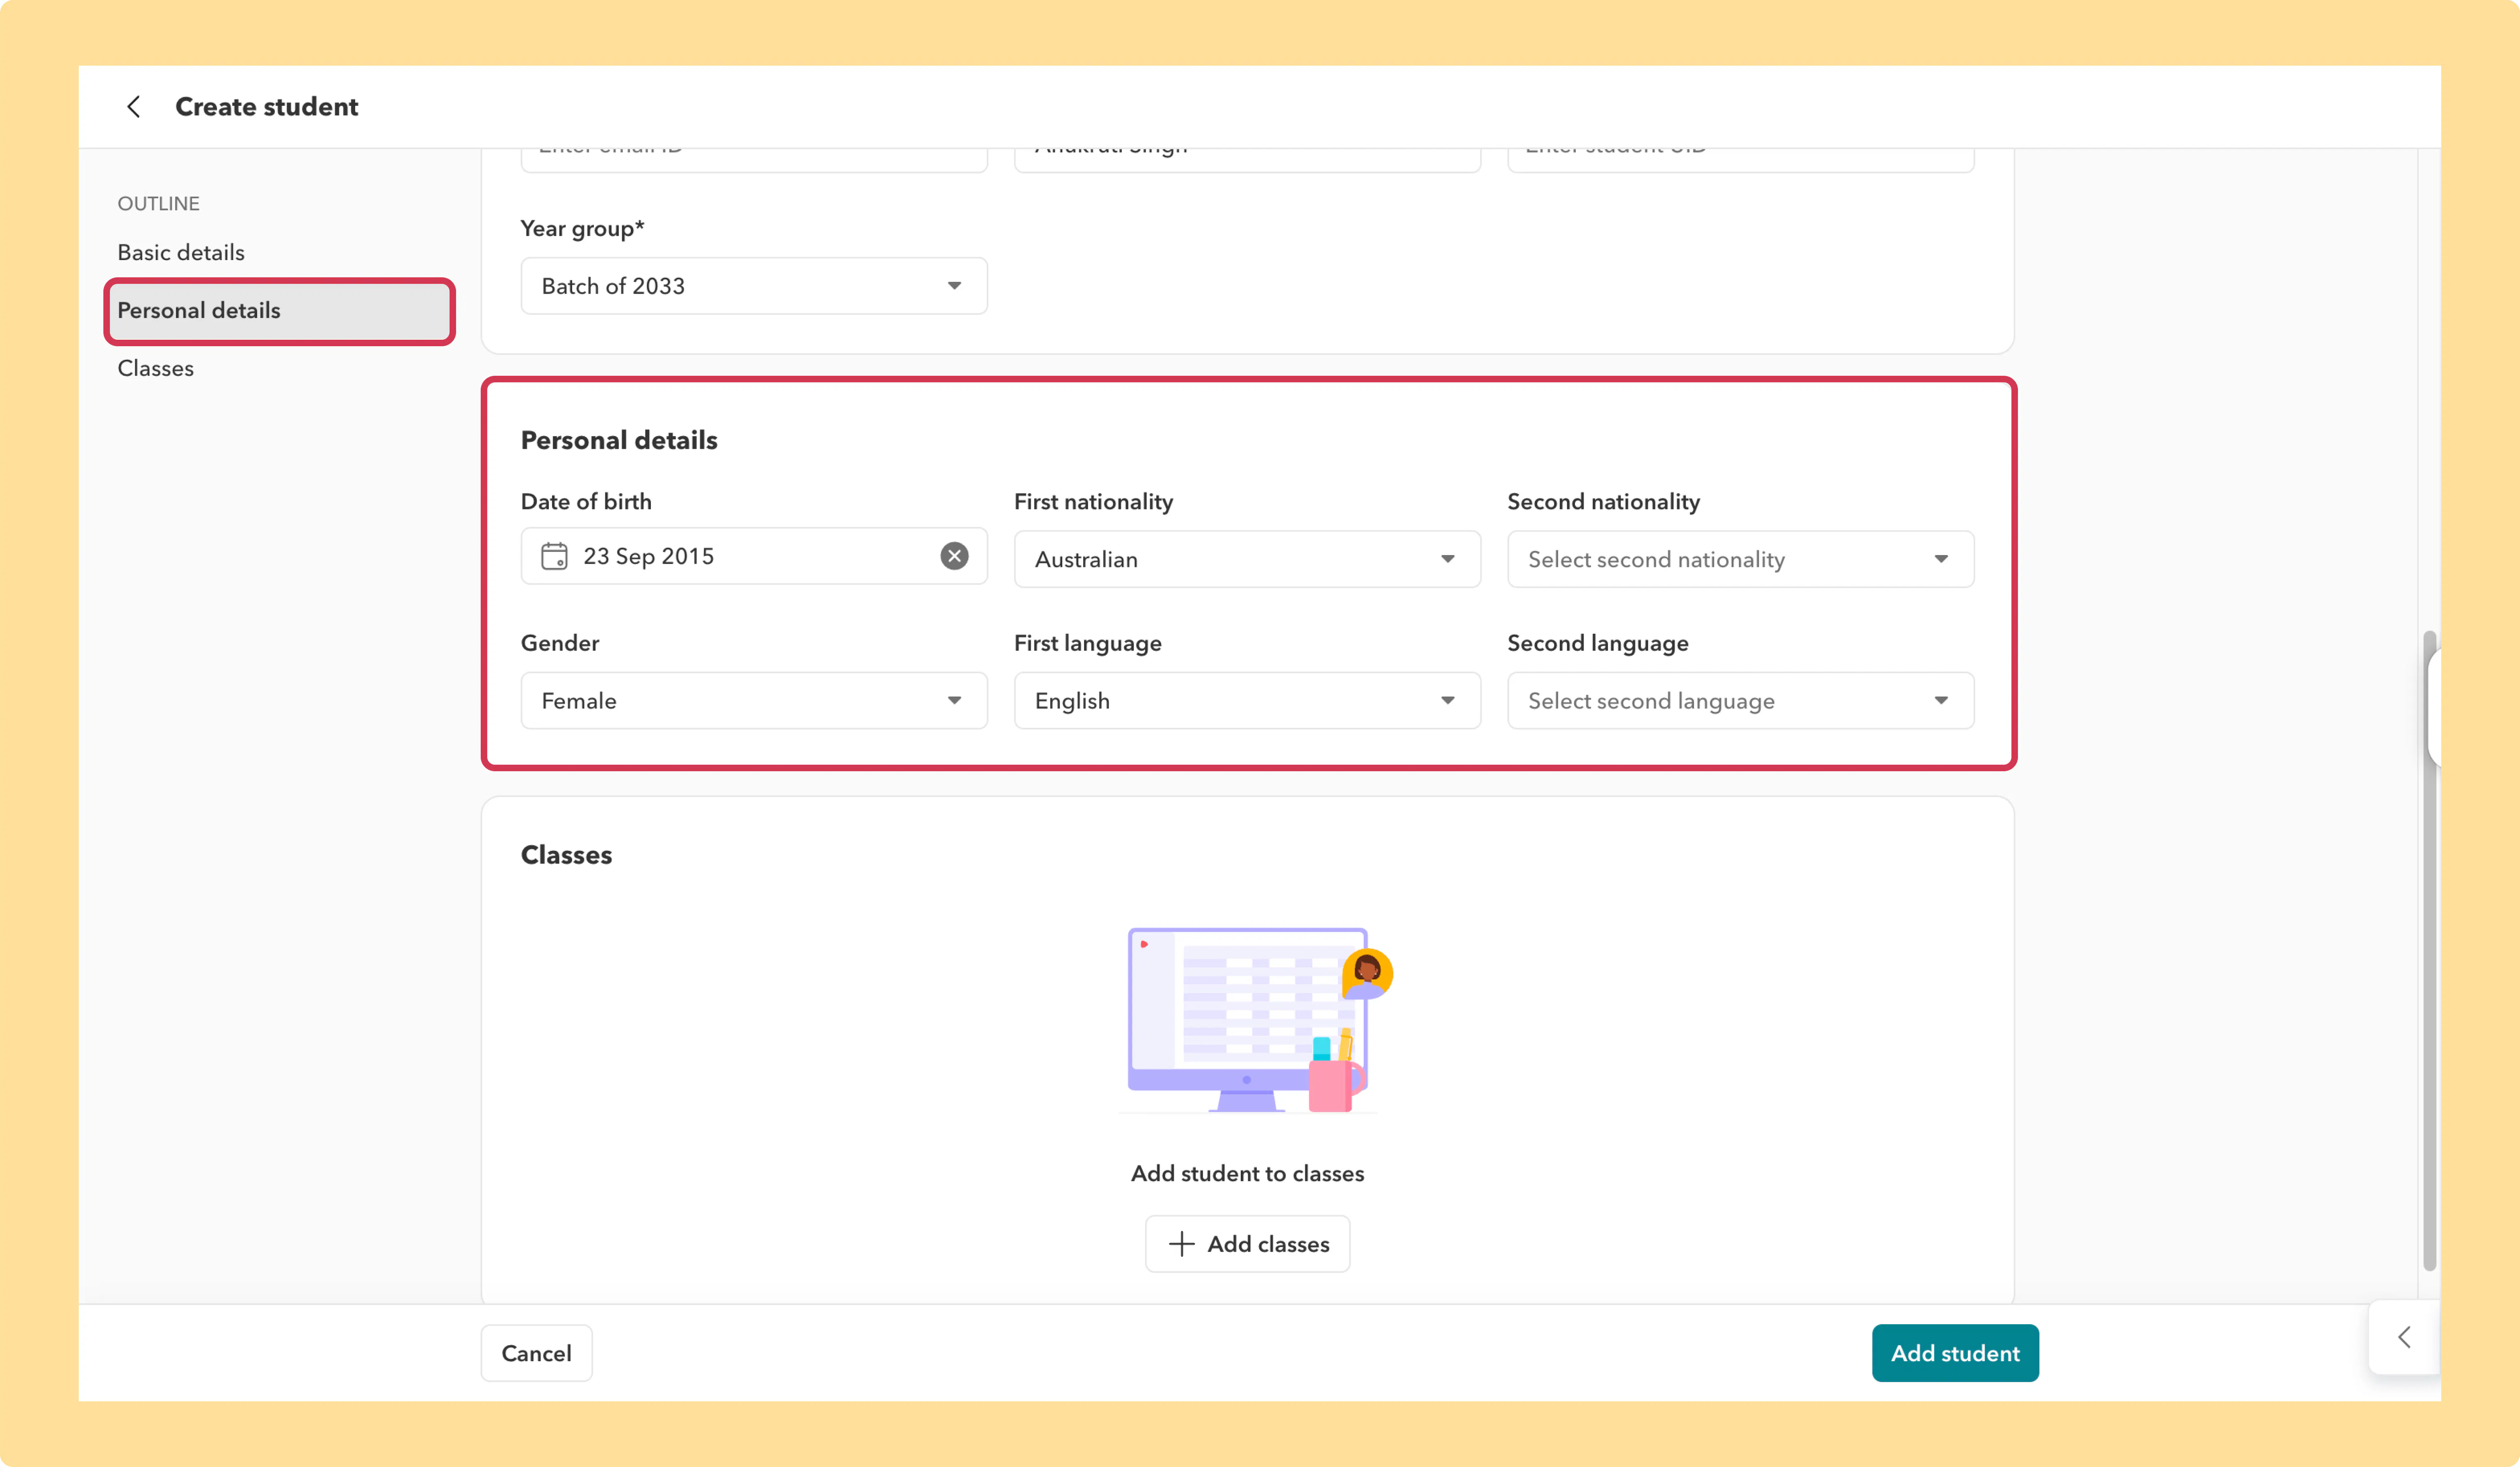This screenshot has height=1467, width=2520.
Task: Click the Create student page title
Action: click(x=266, y=107)
